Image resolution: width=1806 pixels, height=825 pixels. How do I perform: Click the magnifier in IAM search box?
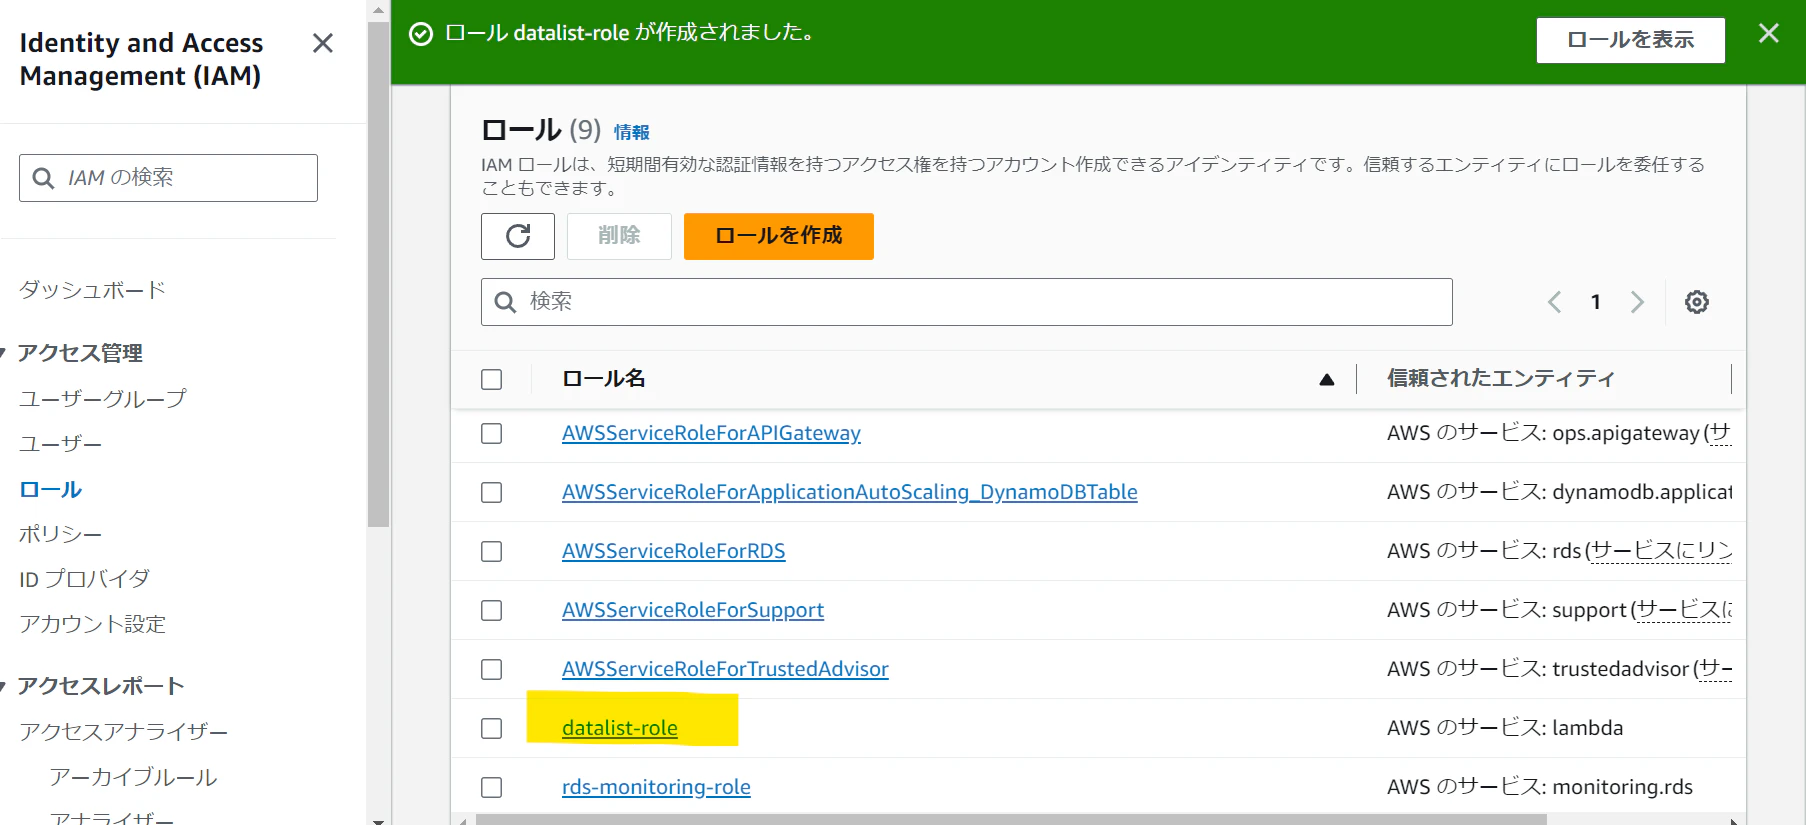[x=43, y=178]
